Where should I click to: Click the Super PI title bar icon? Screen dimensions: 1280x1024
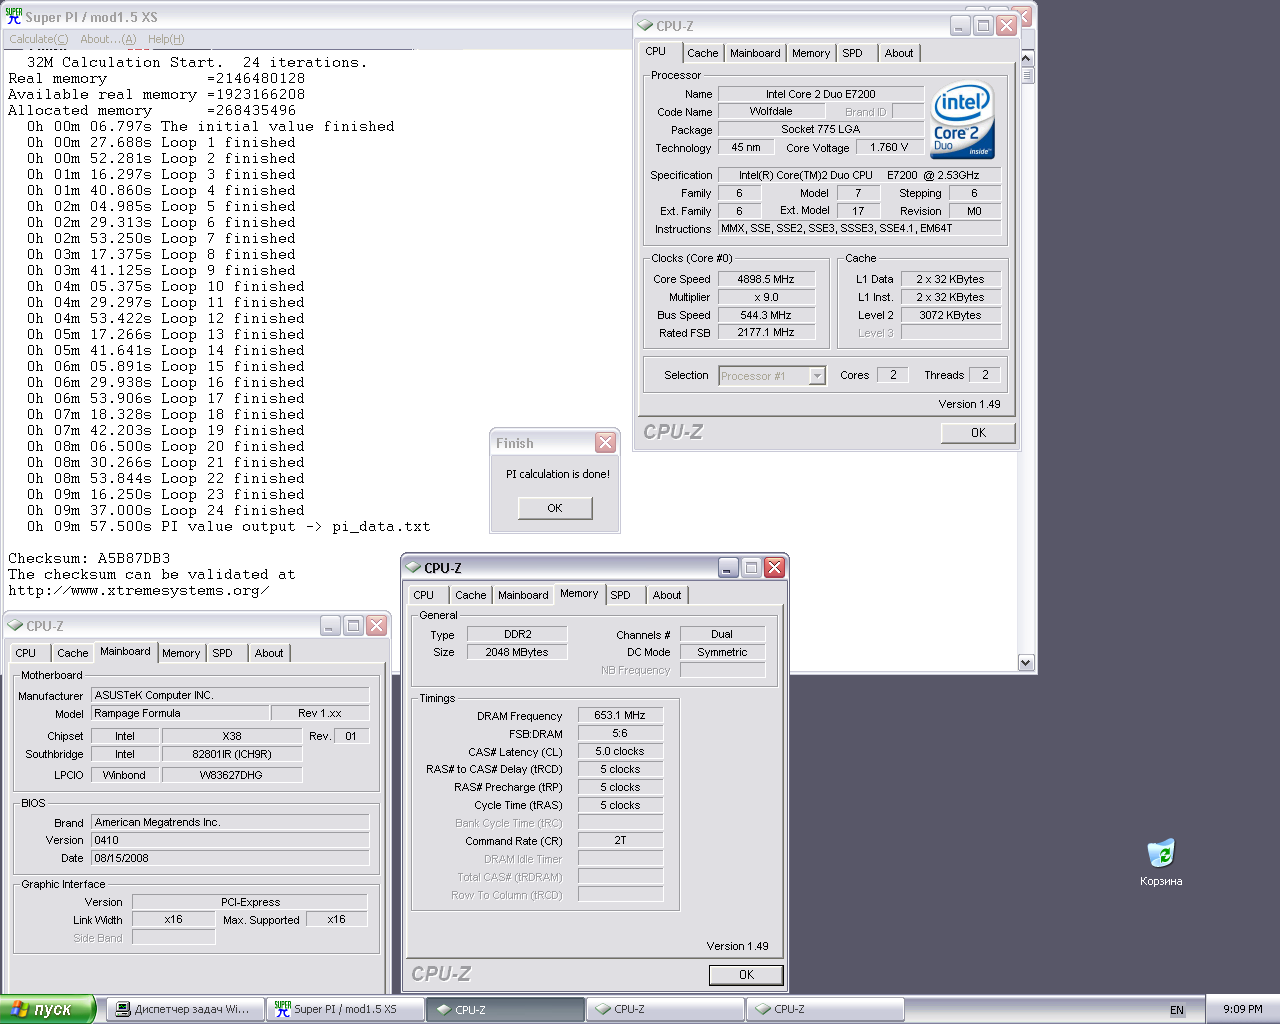14,16
